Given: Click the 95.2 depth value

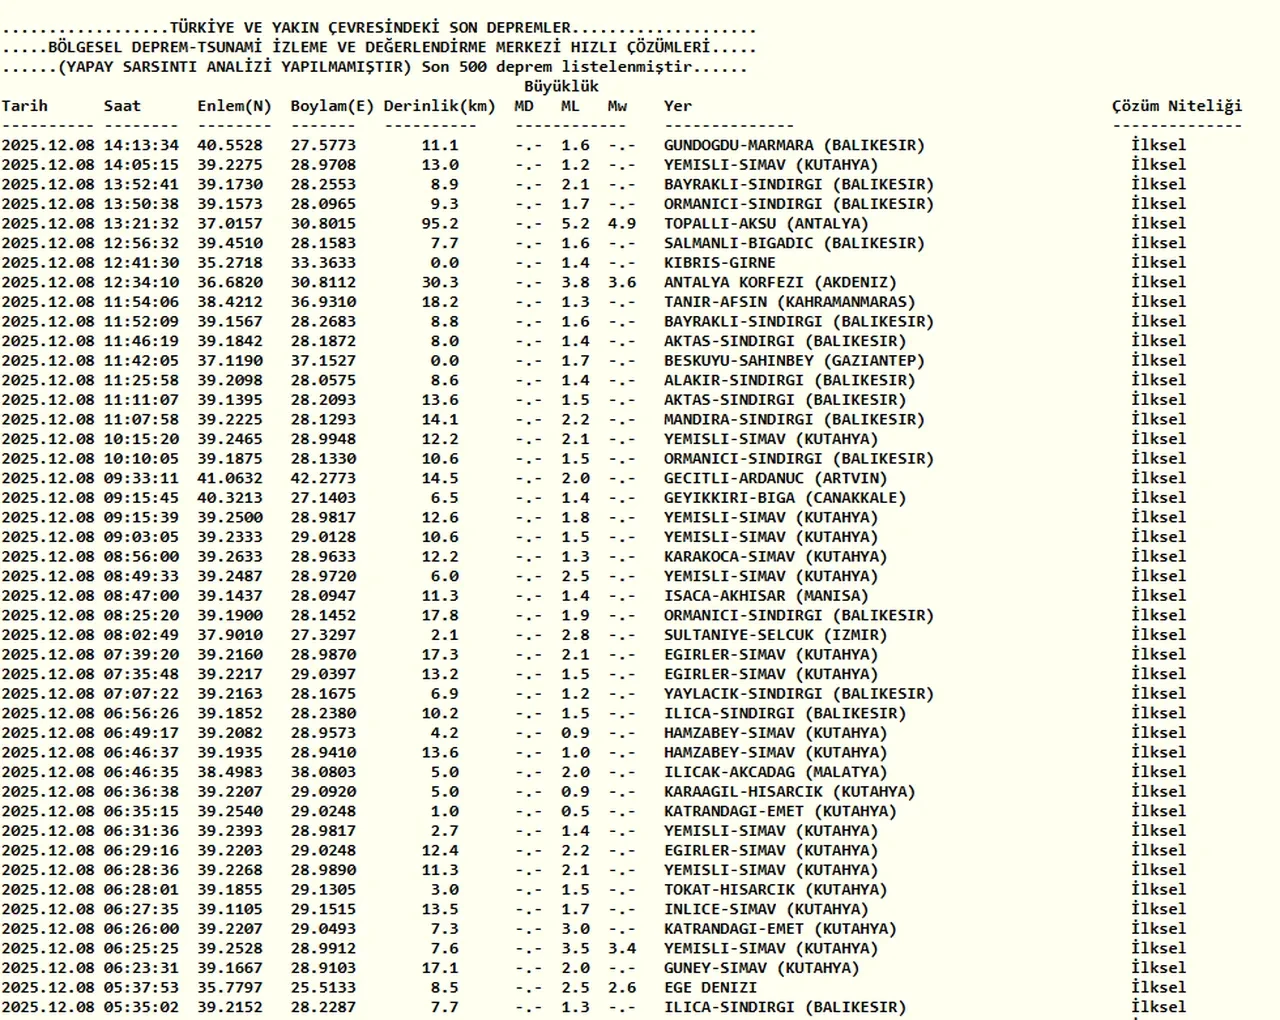Looking at the screenshot, I should click(x=440, y=224).
